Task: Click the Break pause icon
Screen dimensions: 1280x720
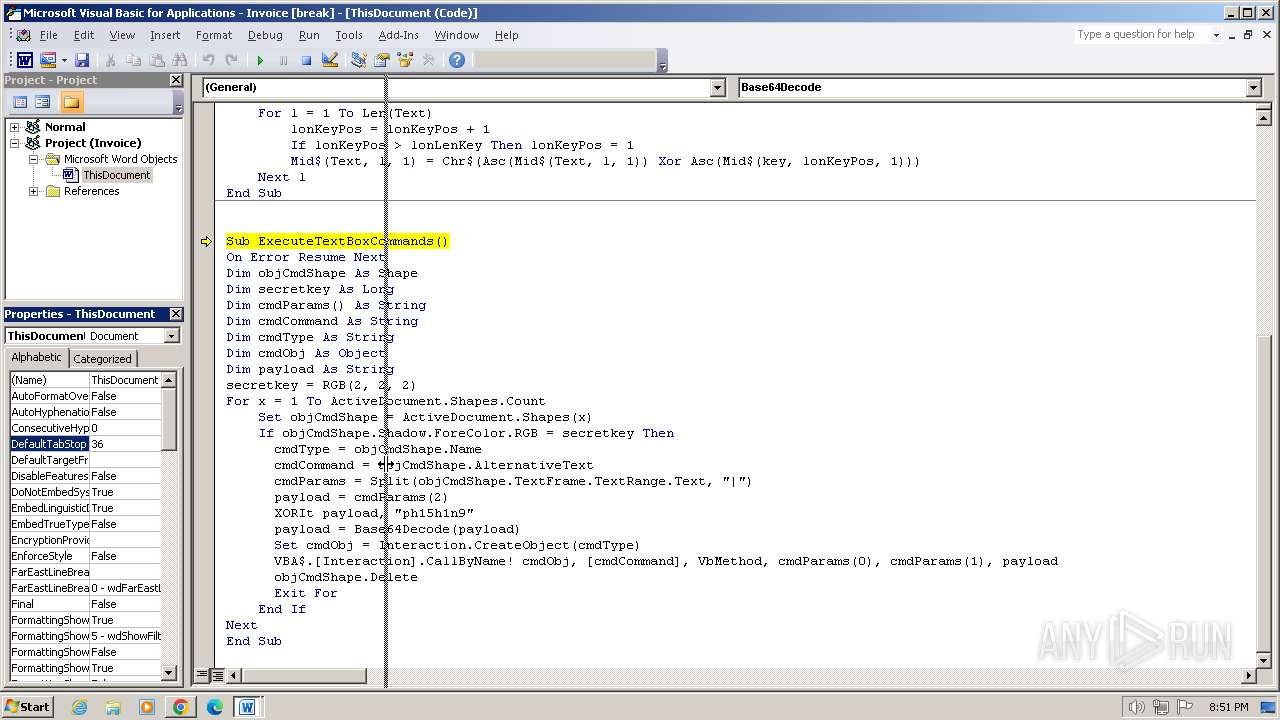Action: point(283,61)
